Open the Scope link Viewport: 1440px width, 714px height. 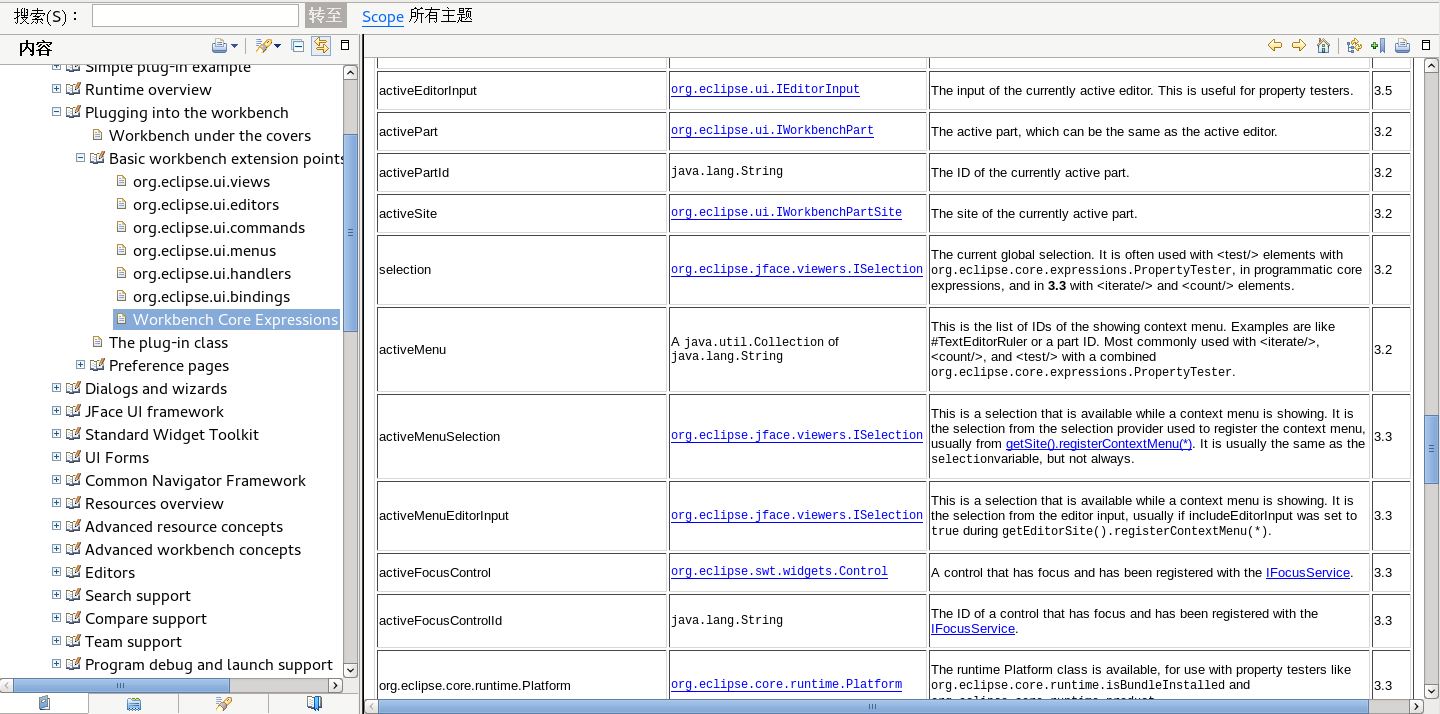click(x=383, y=16)
